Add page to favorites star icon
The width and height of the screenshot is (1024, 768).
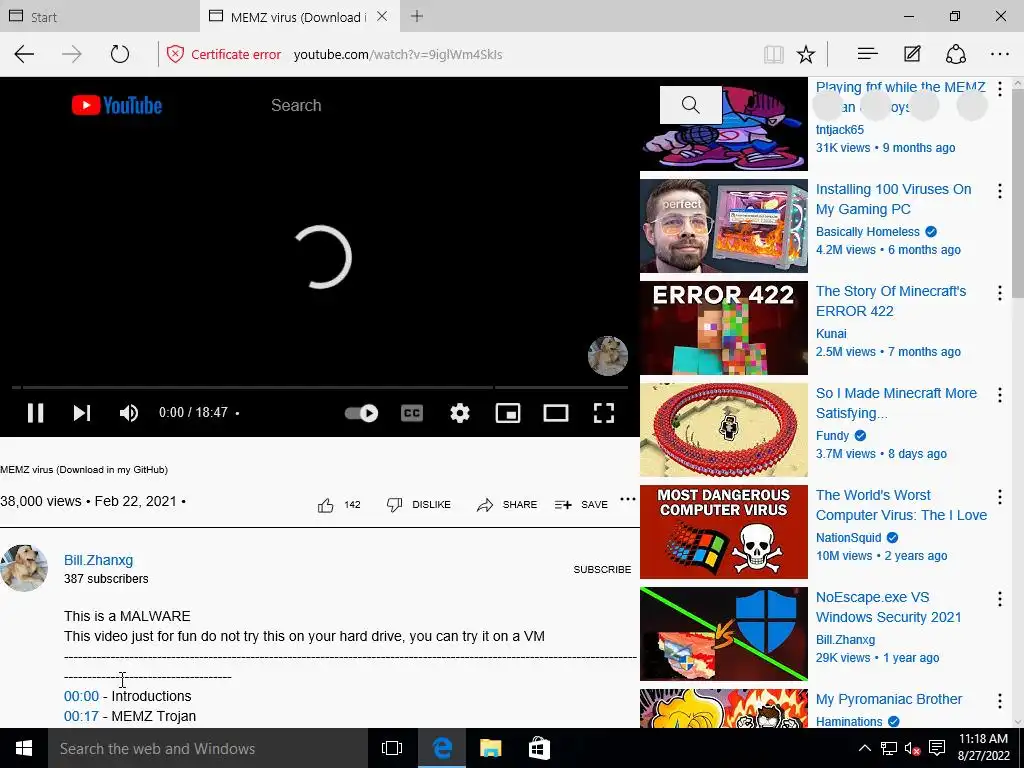coord(806,54)
